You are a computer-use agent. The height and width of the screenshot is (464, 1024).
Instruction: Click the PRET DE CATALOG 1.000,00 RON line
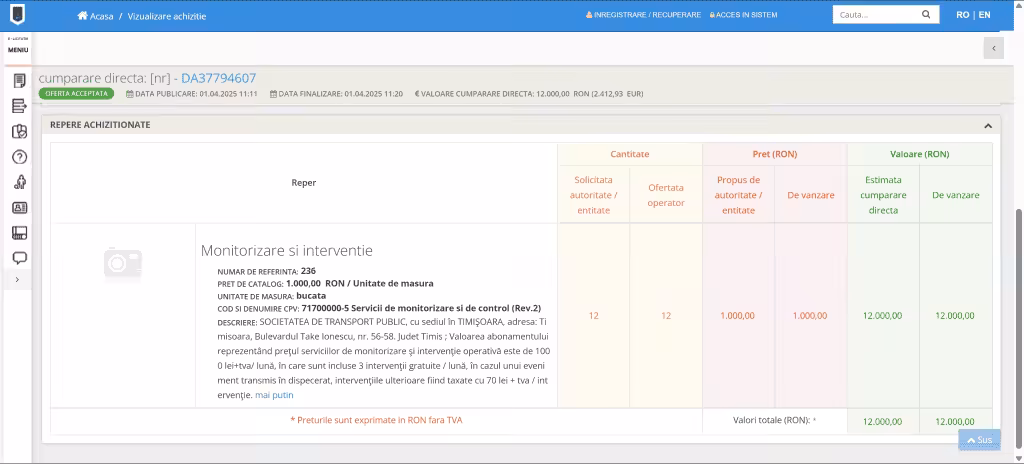pyautogui.click(x=325, y=284)
